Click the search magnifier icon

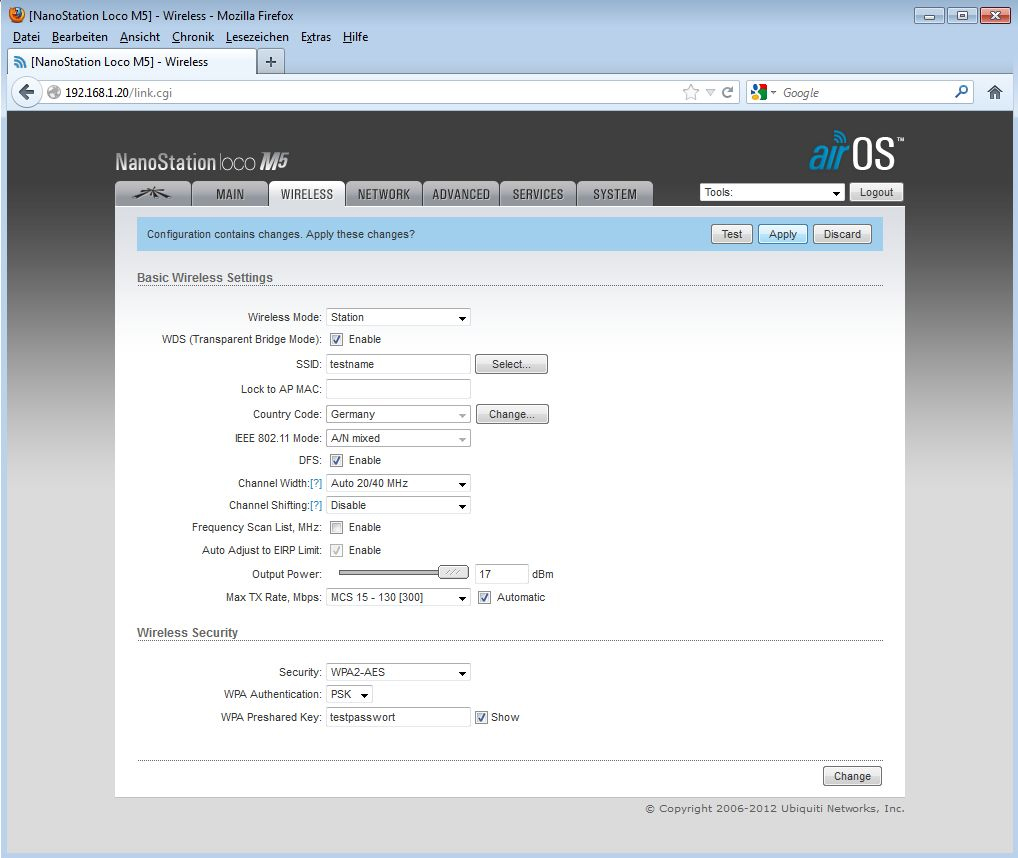coord(962,92)
